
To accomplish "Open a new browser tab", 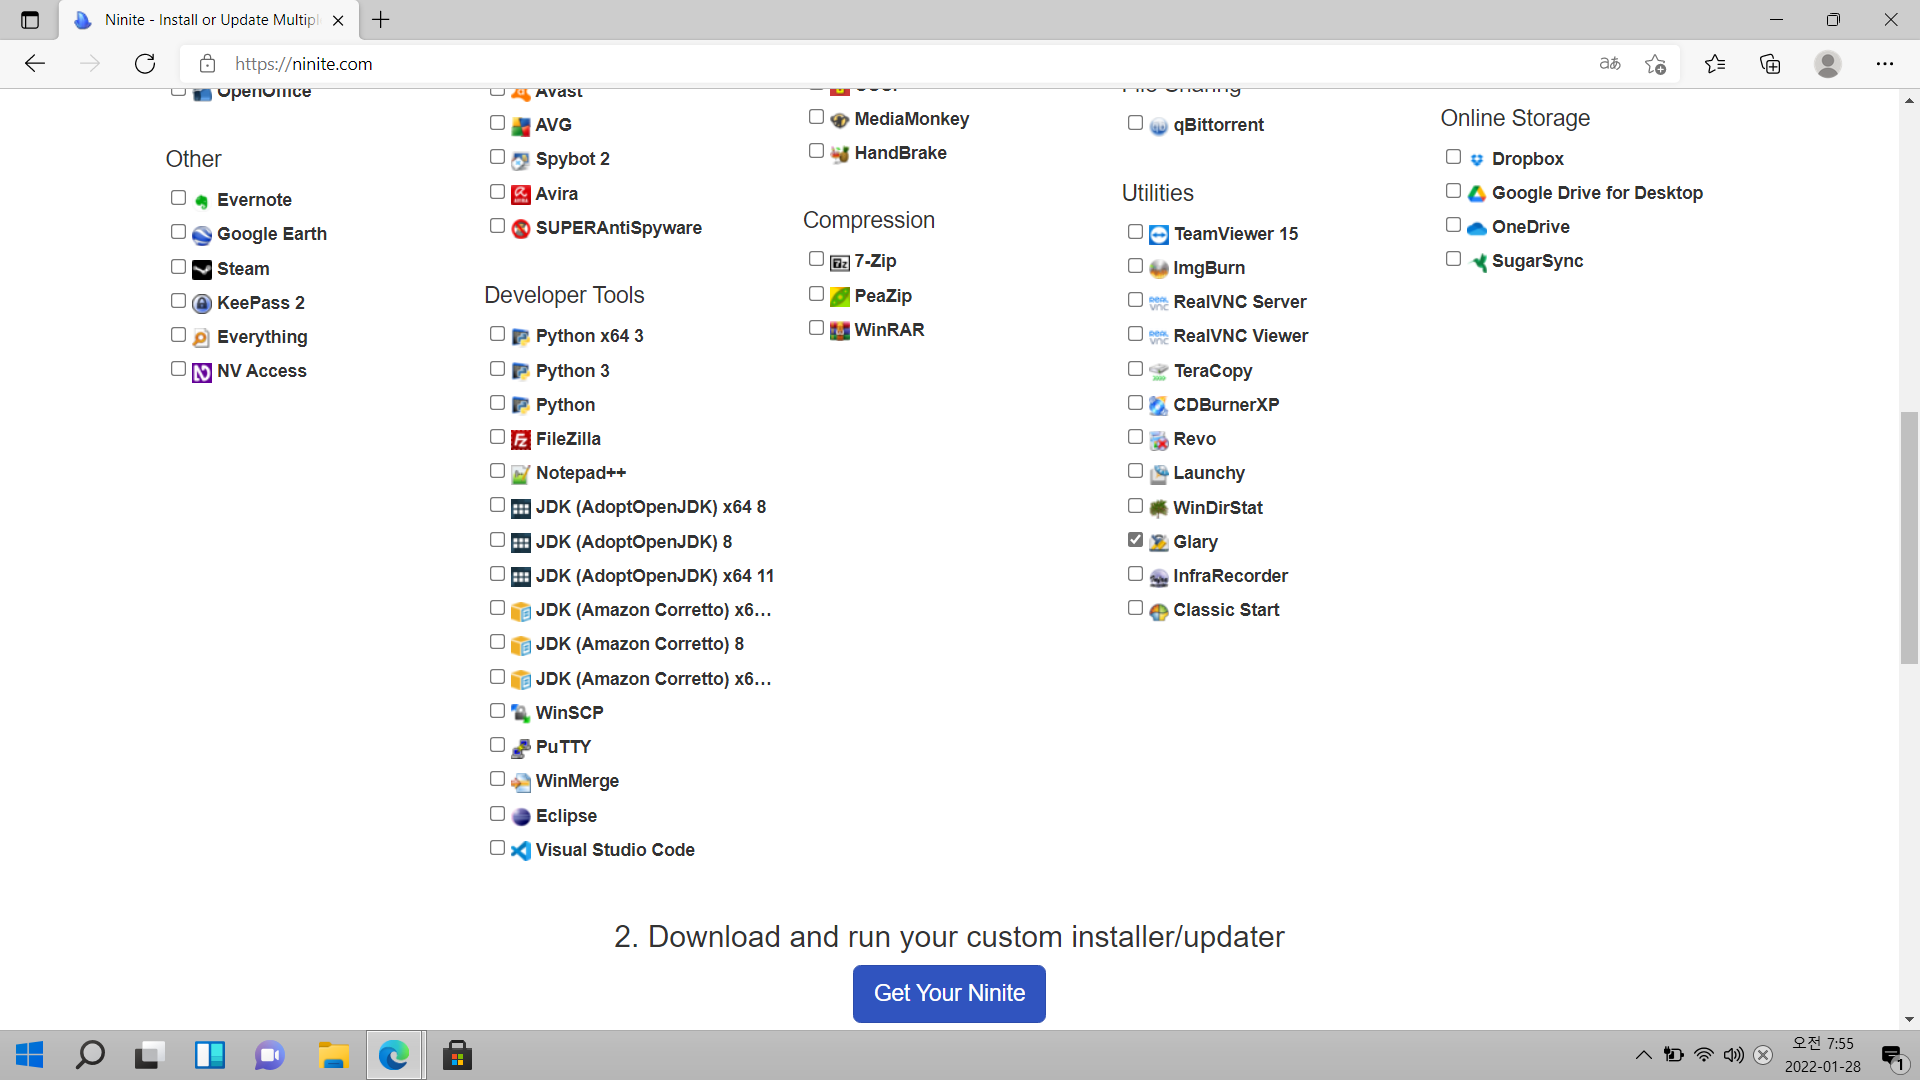I will tap(381, 19).
